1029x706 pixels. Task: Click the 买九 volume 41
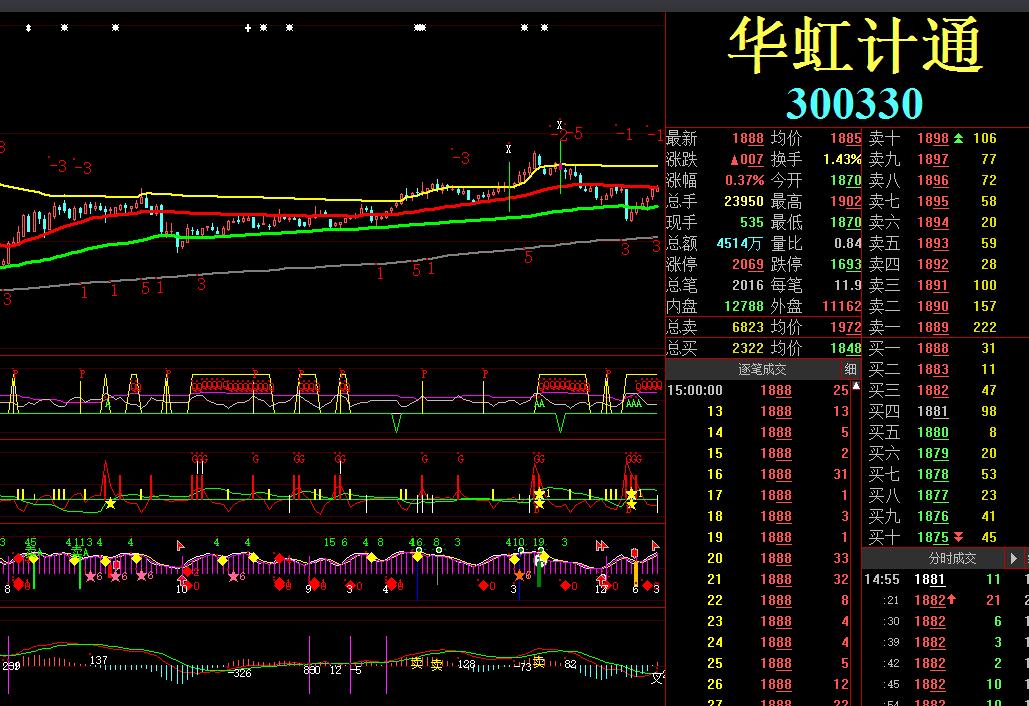[988, 516]
